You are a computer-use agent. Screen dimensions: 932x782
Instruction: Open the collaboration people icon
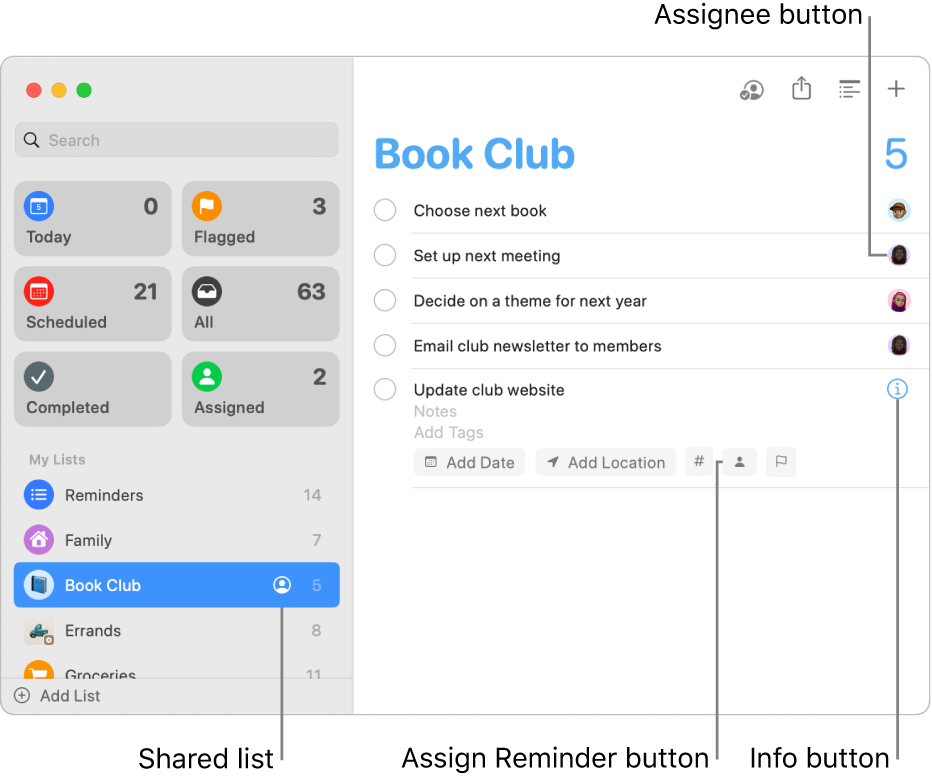pyautogui.click(x=751, y=90)
